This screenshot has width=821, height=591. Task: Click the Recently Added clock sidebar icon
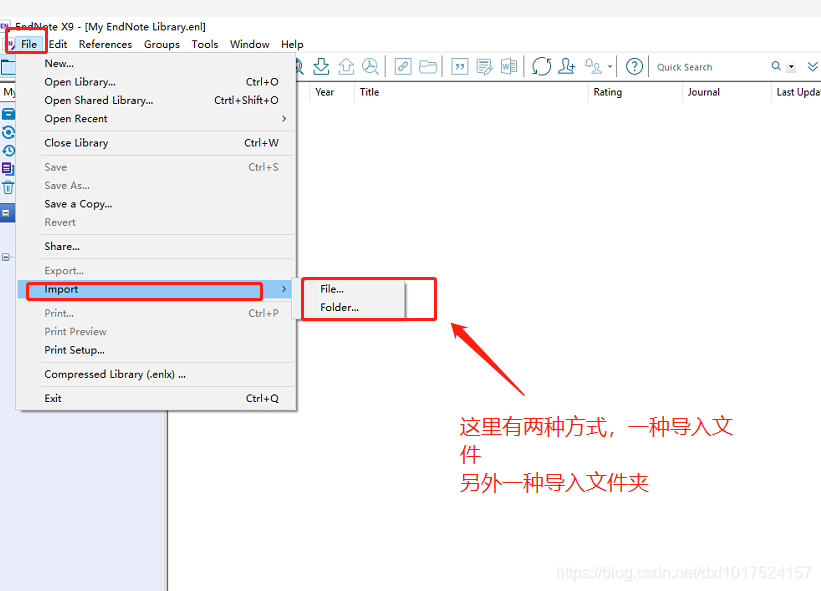pos(8,151)
